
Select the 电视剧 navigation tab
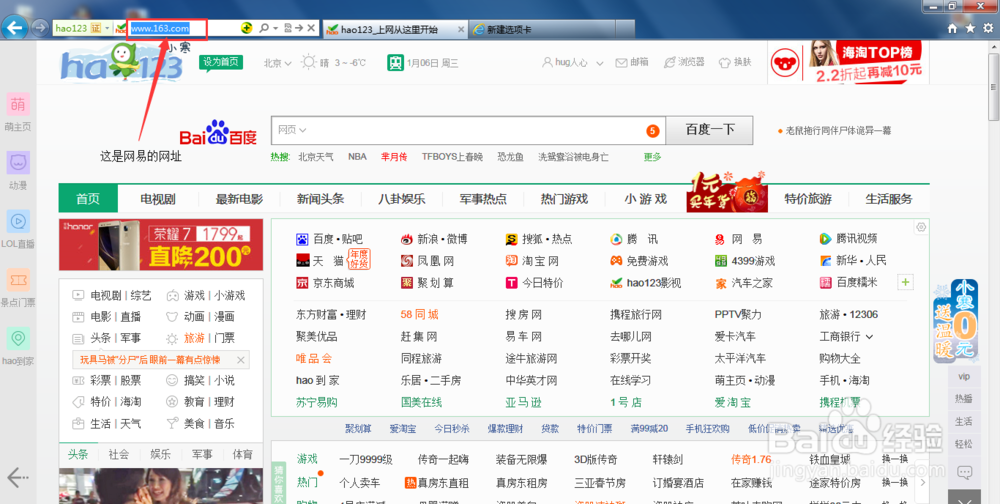pyautogui.click(x=158, y=199)
